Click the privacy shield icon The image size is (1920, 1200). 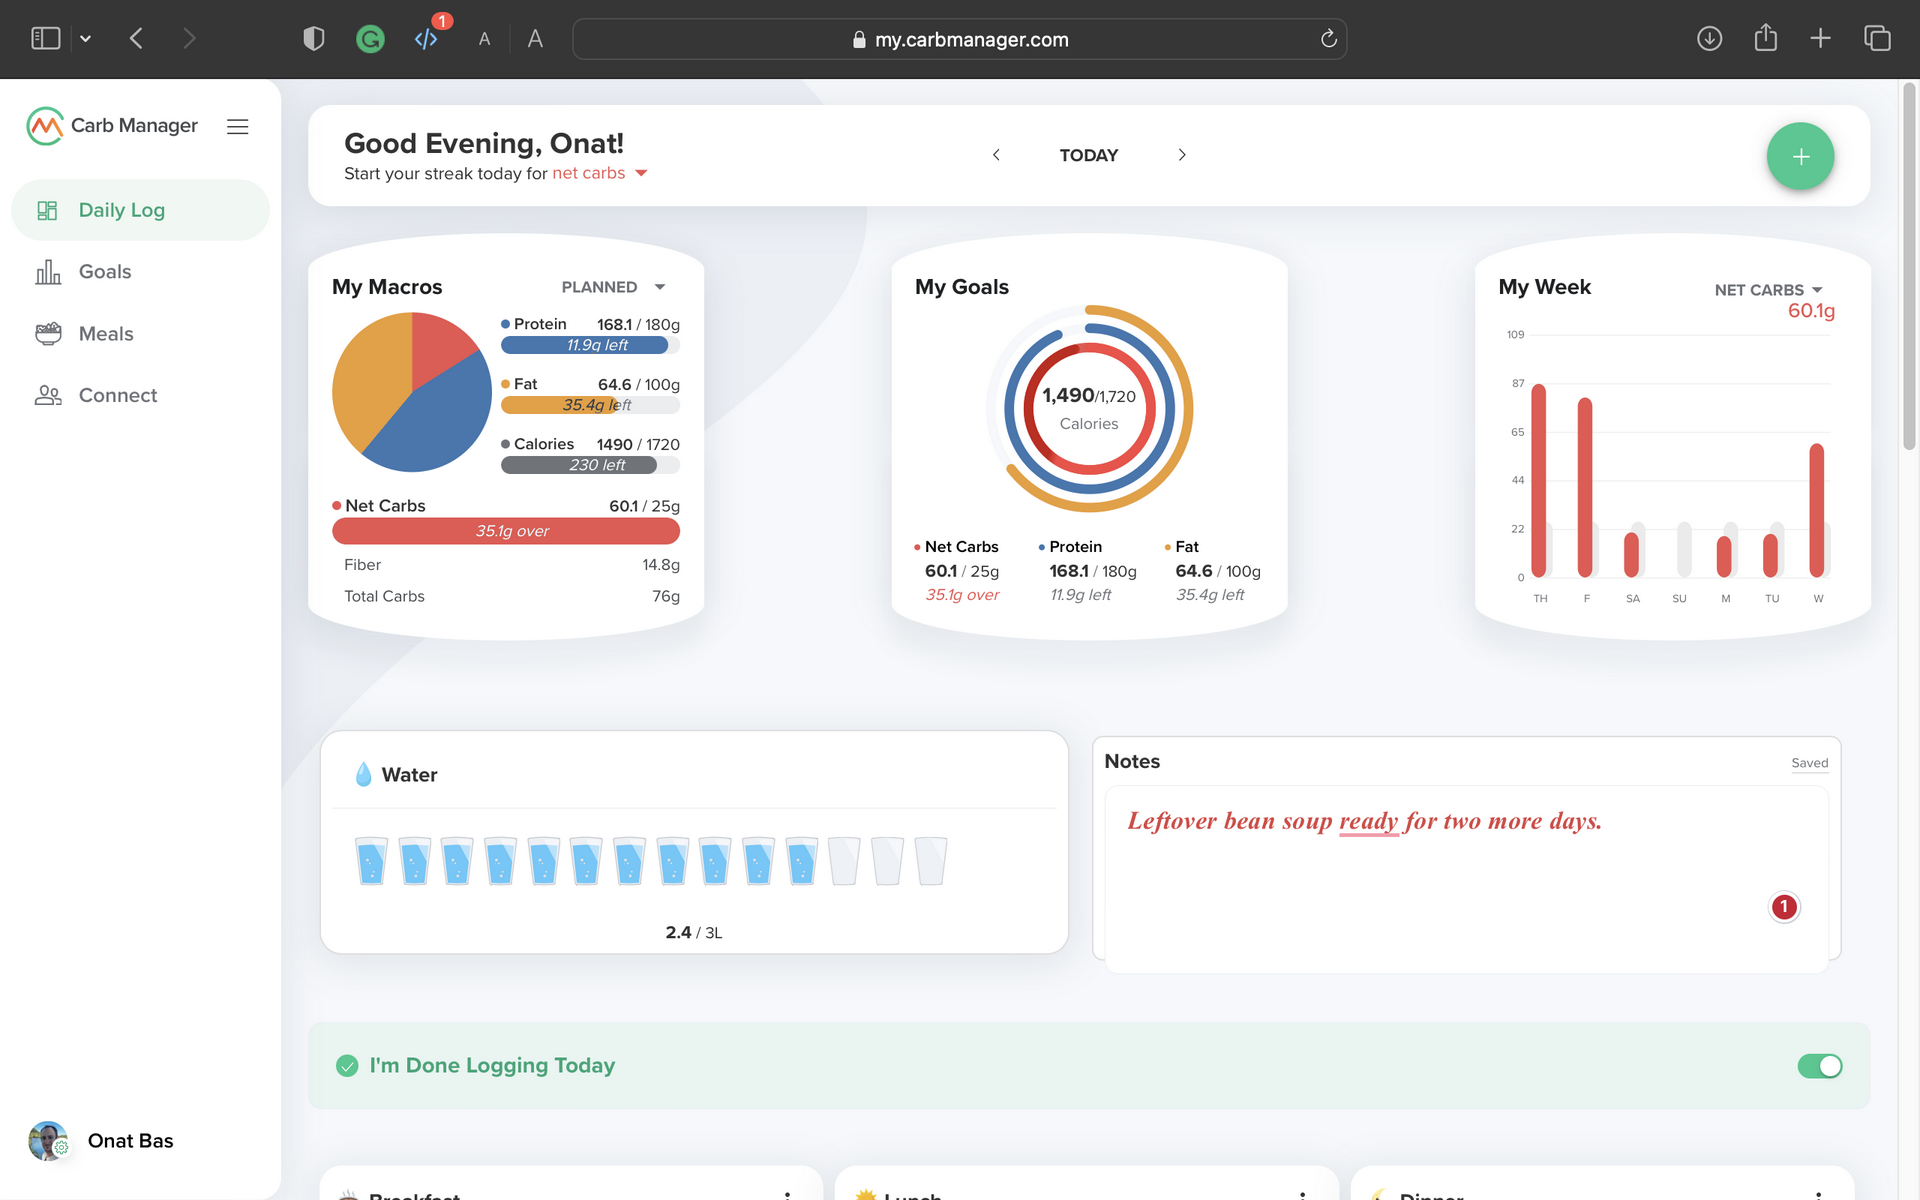[314, 39]
